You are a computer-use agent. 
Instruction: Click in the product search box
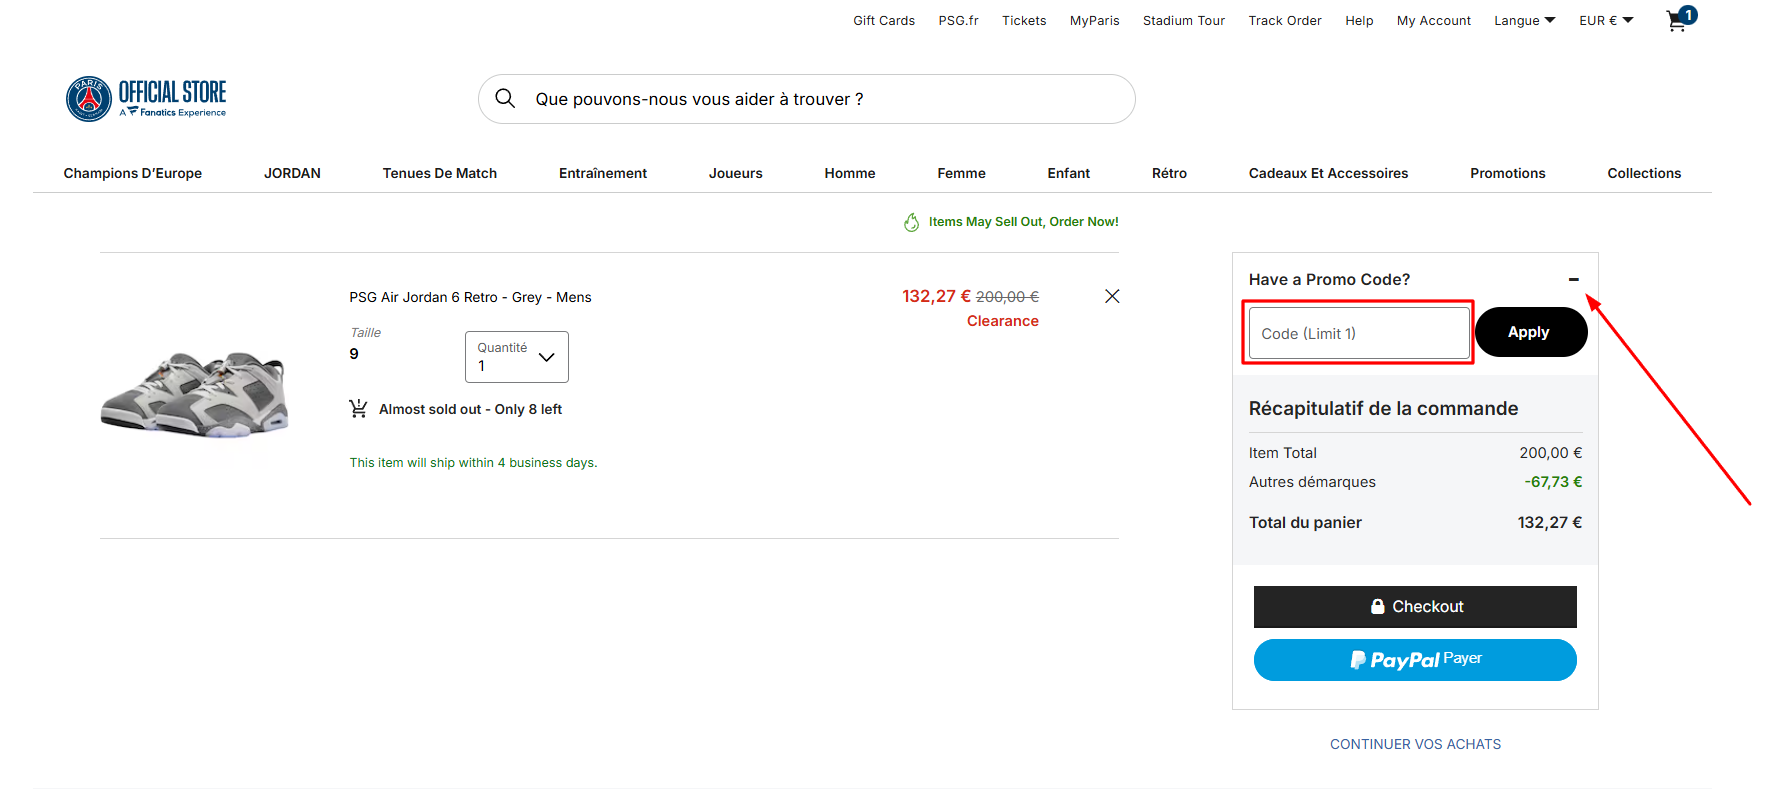[807, 99]
